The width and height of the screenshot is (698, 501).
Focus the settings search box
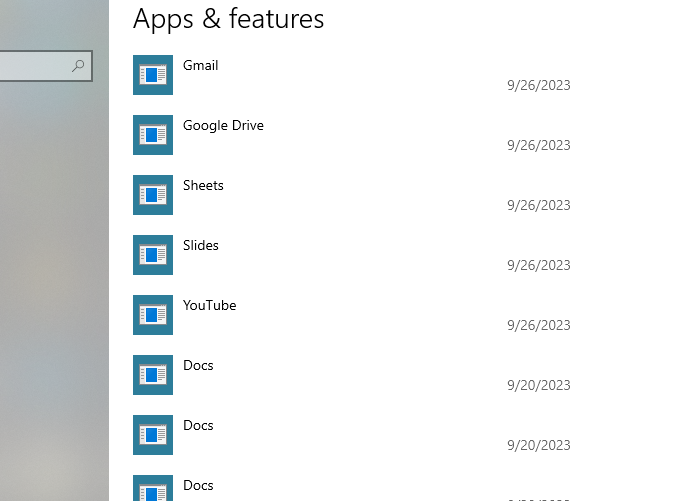(46, 66)
